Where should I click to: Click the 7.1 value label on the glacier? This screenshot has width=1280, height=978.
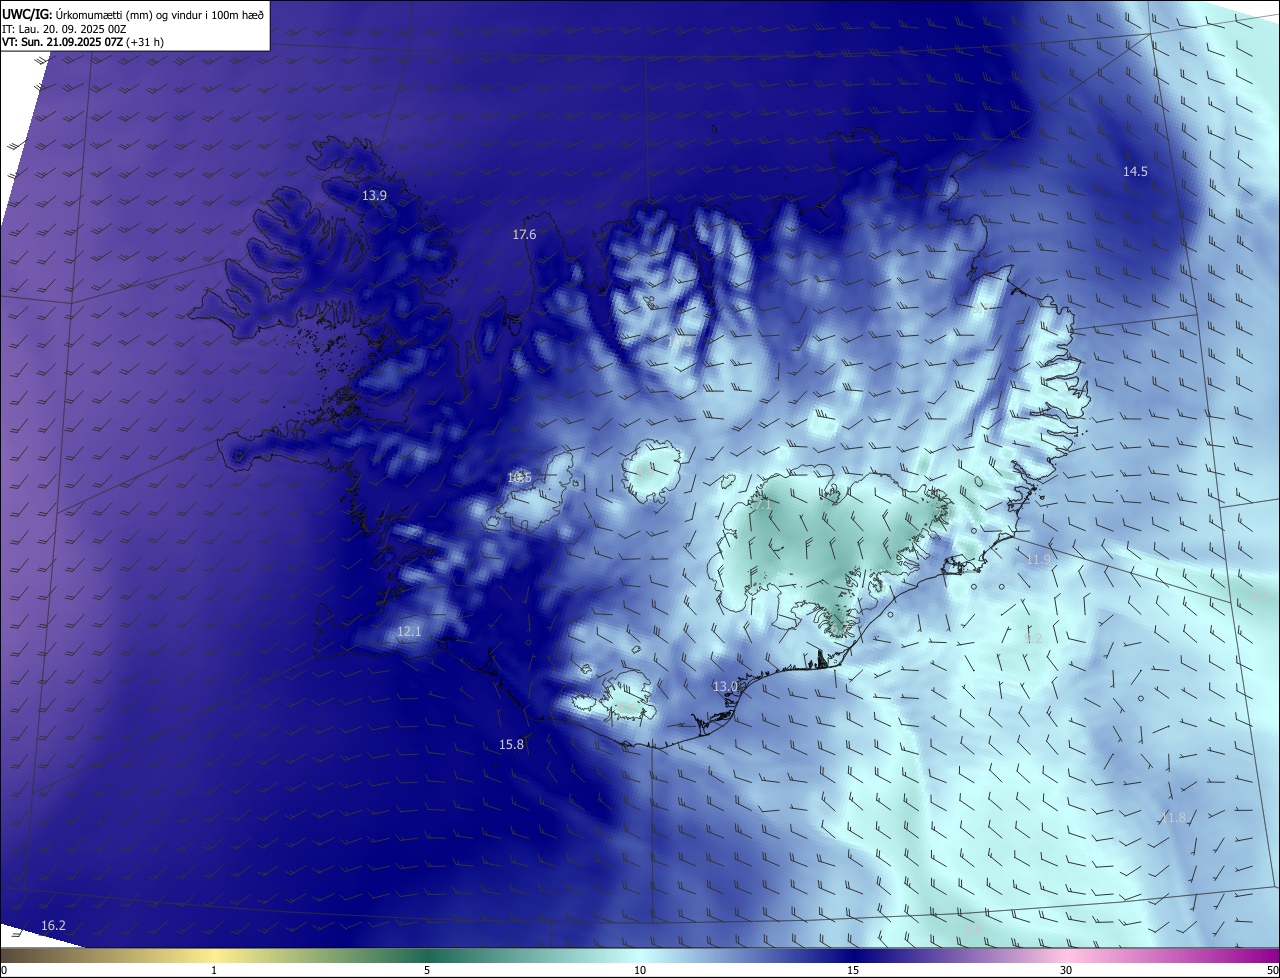click(761, 506)
